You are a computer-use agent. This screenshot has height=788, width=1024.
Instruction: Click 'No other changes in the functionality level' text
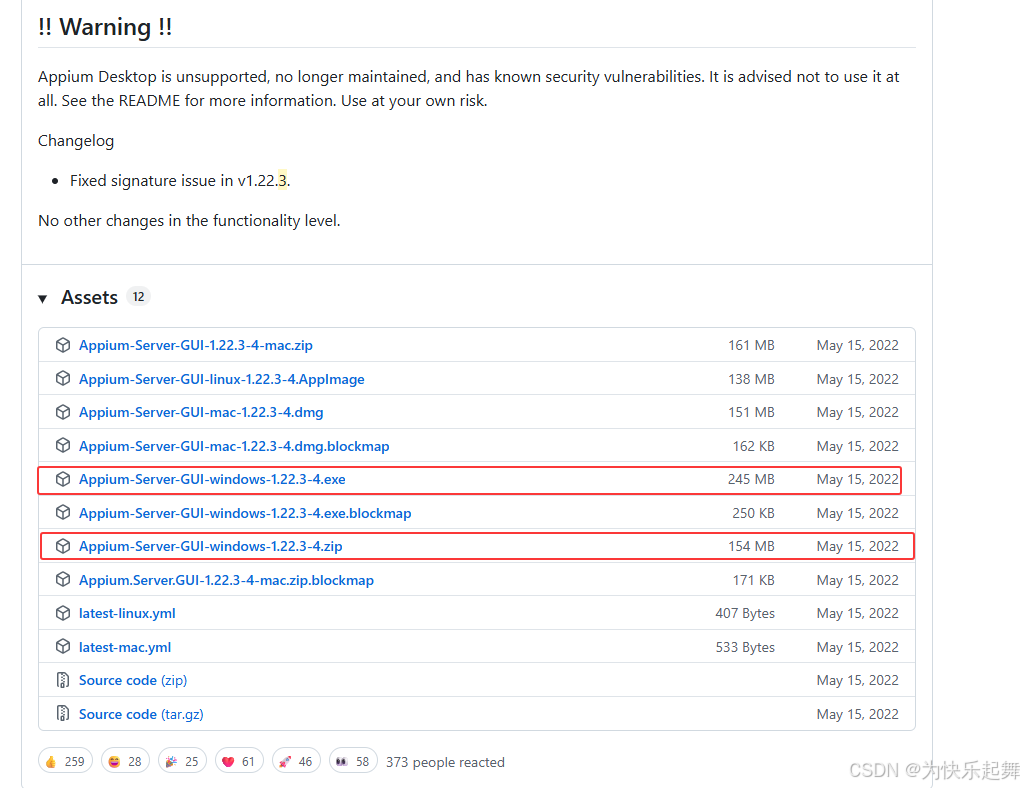[x=189, y=221]
